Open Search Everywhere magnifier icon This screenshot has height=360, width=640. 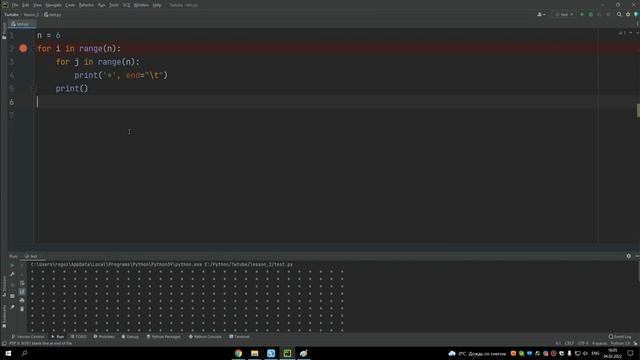pyautogui.click(x=619, y=15)
